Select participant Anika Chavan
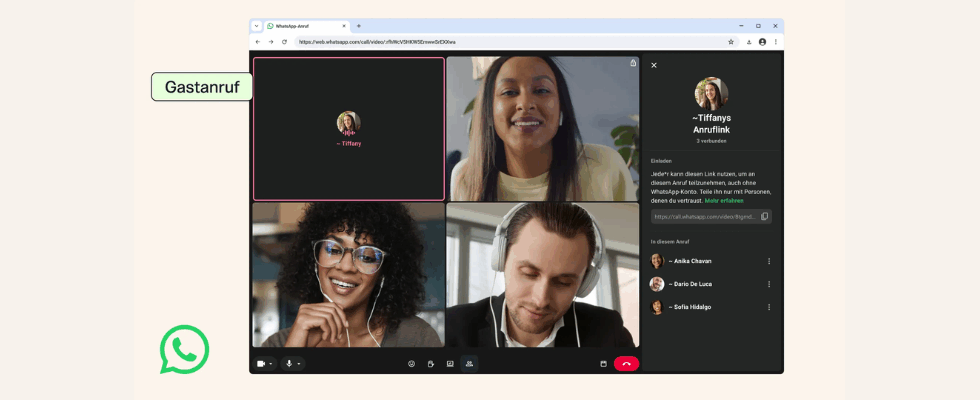The height and width of the screenshot is (400, 980). click(711, 261)
